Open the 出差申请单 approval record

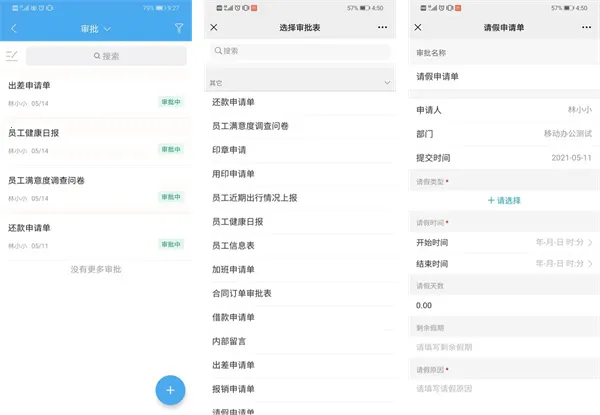coord(96,94)
